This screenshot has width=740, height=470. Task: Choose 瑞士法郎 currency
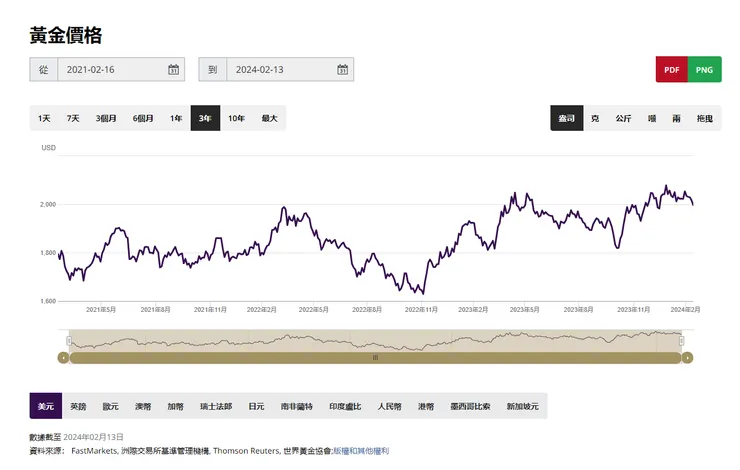(216, 406)
